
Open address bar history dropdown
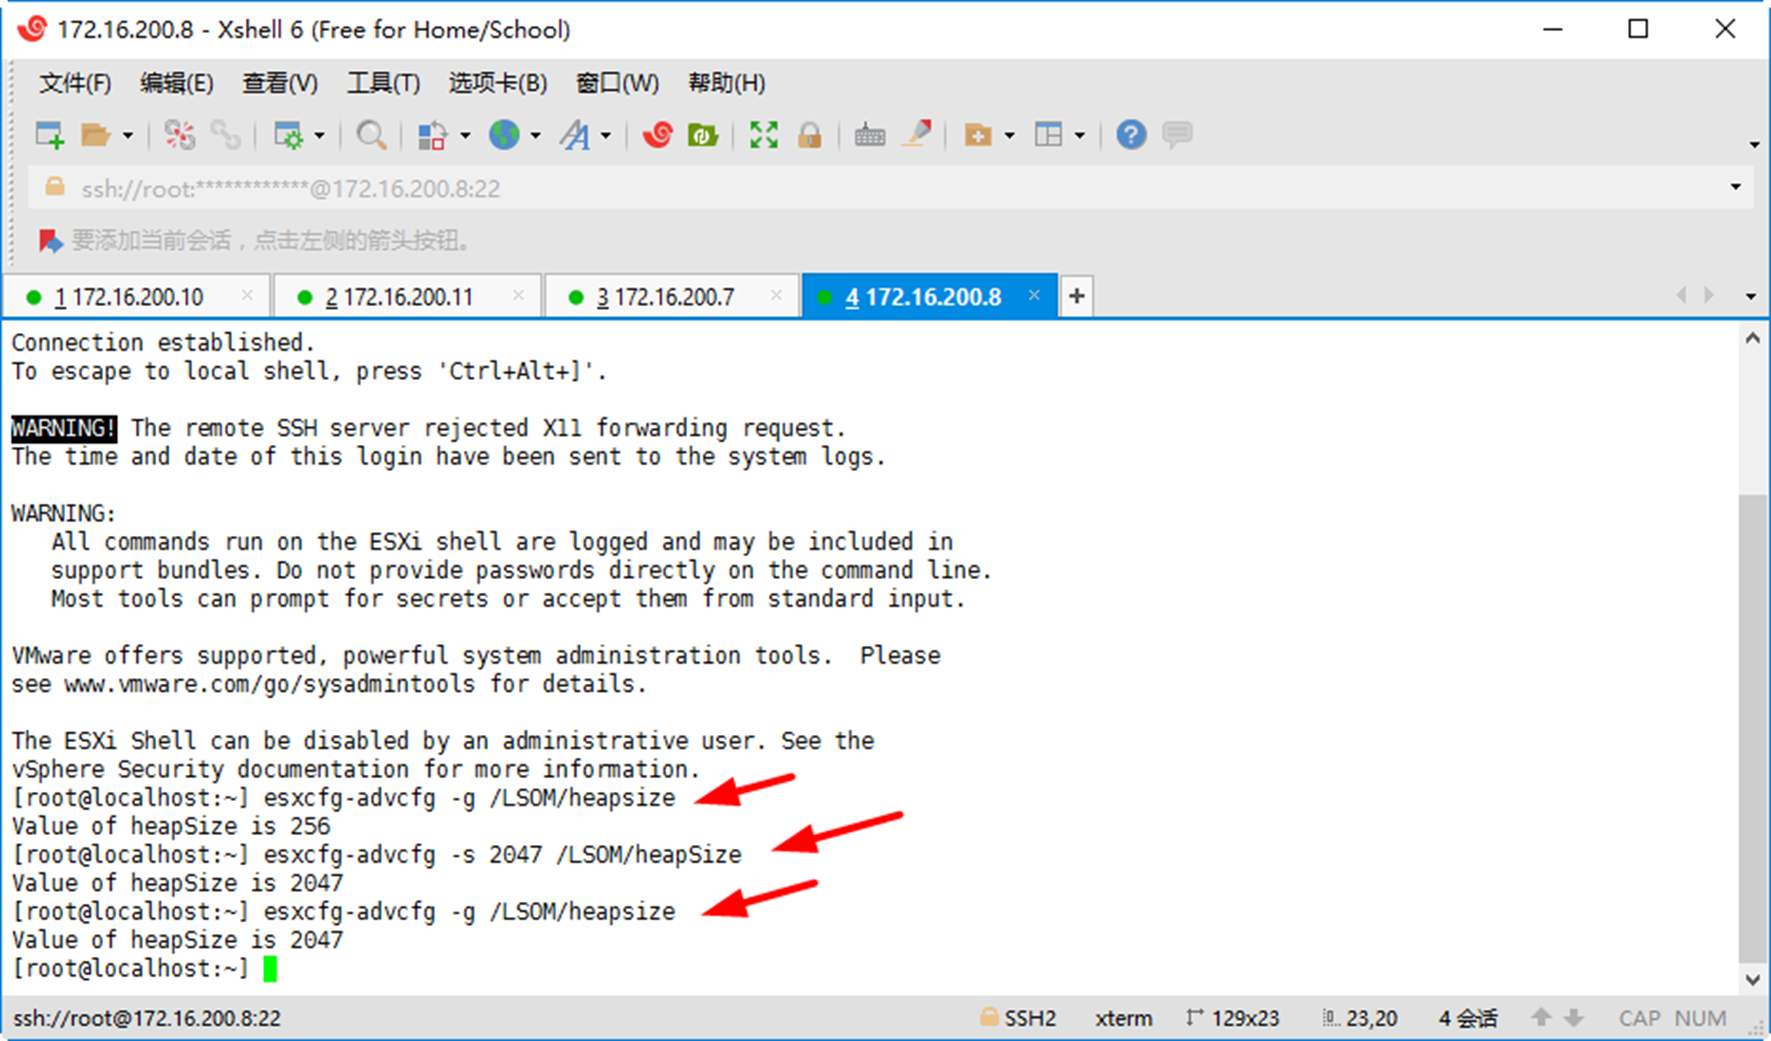pos(1736,187)
